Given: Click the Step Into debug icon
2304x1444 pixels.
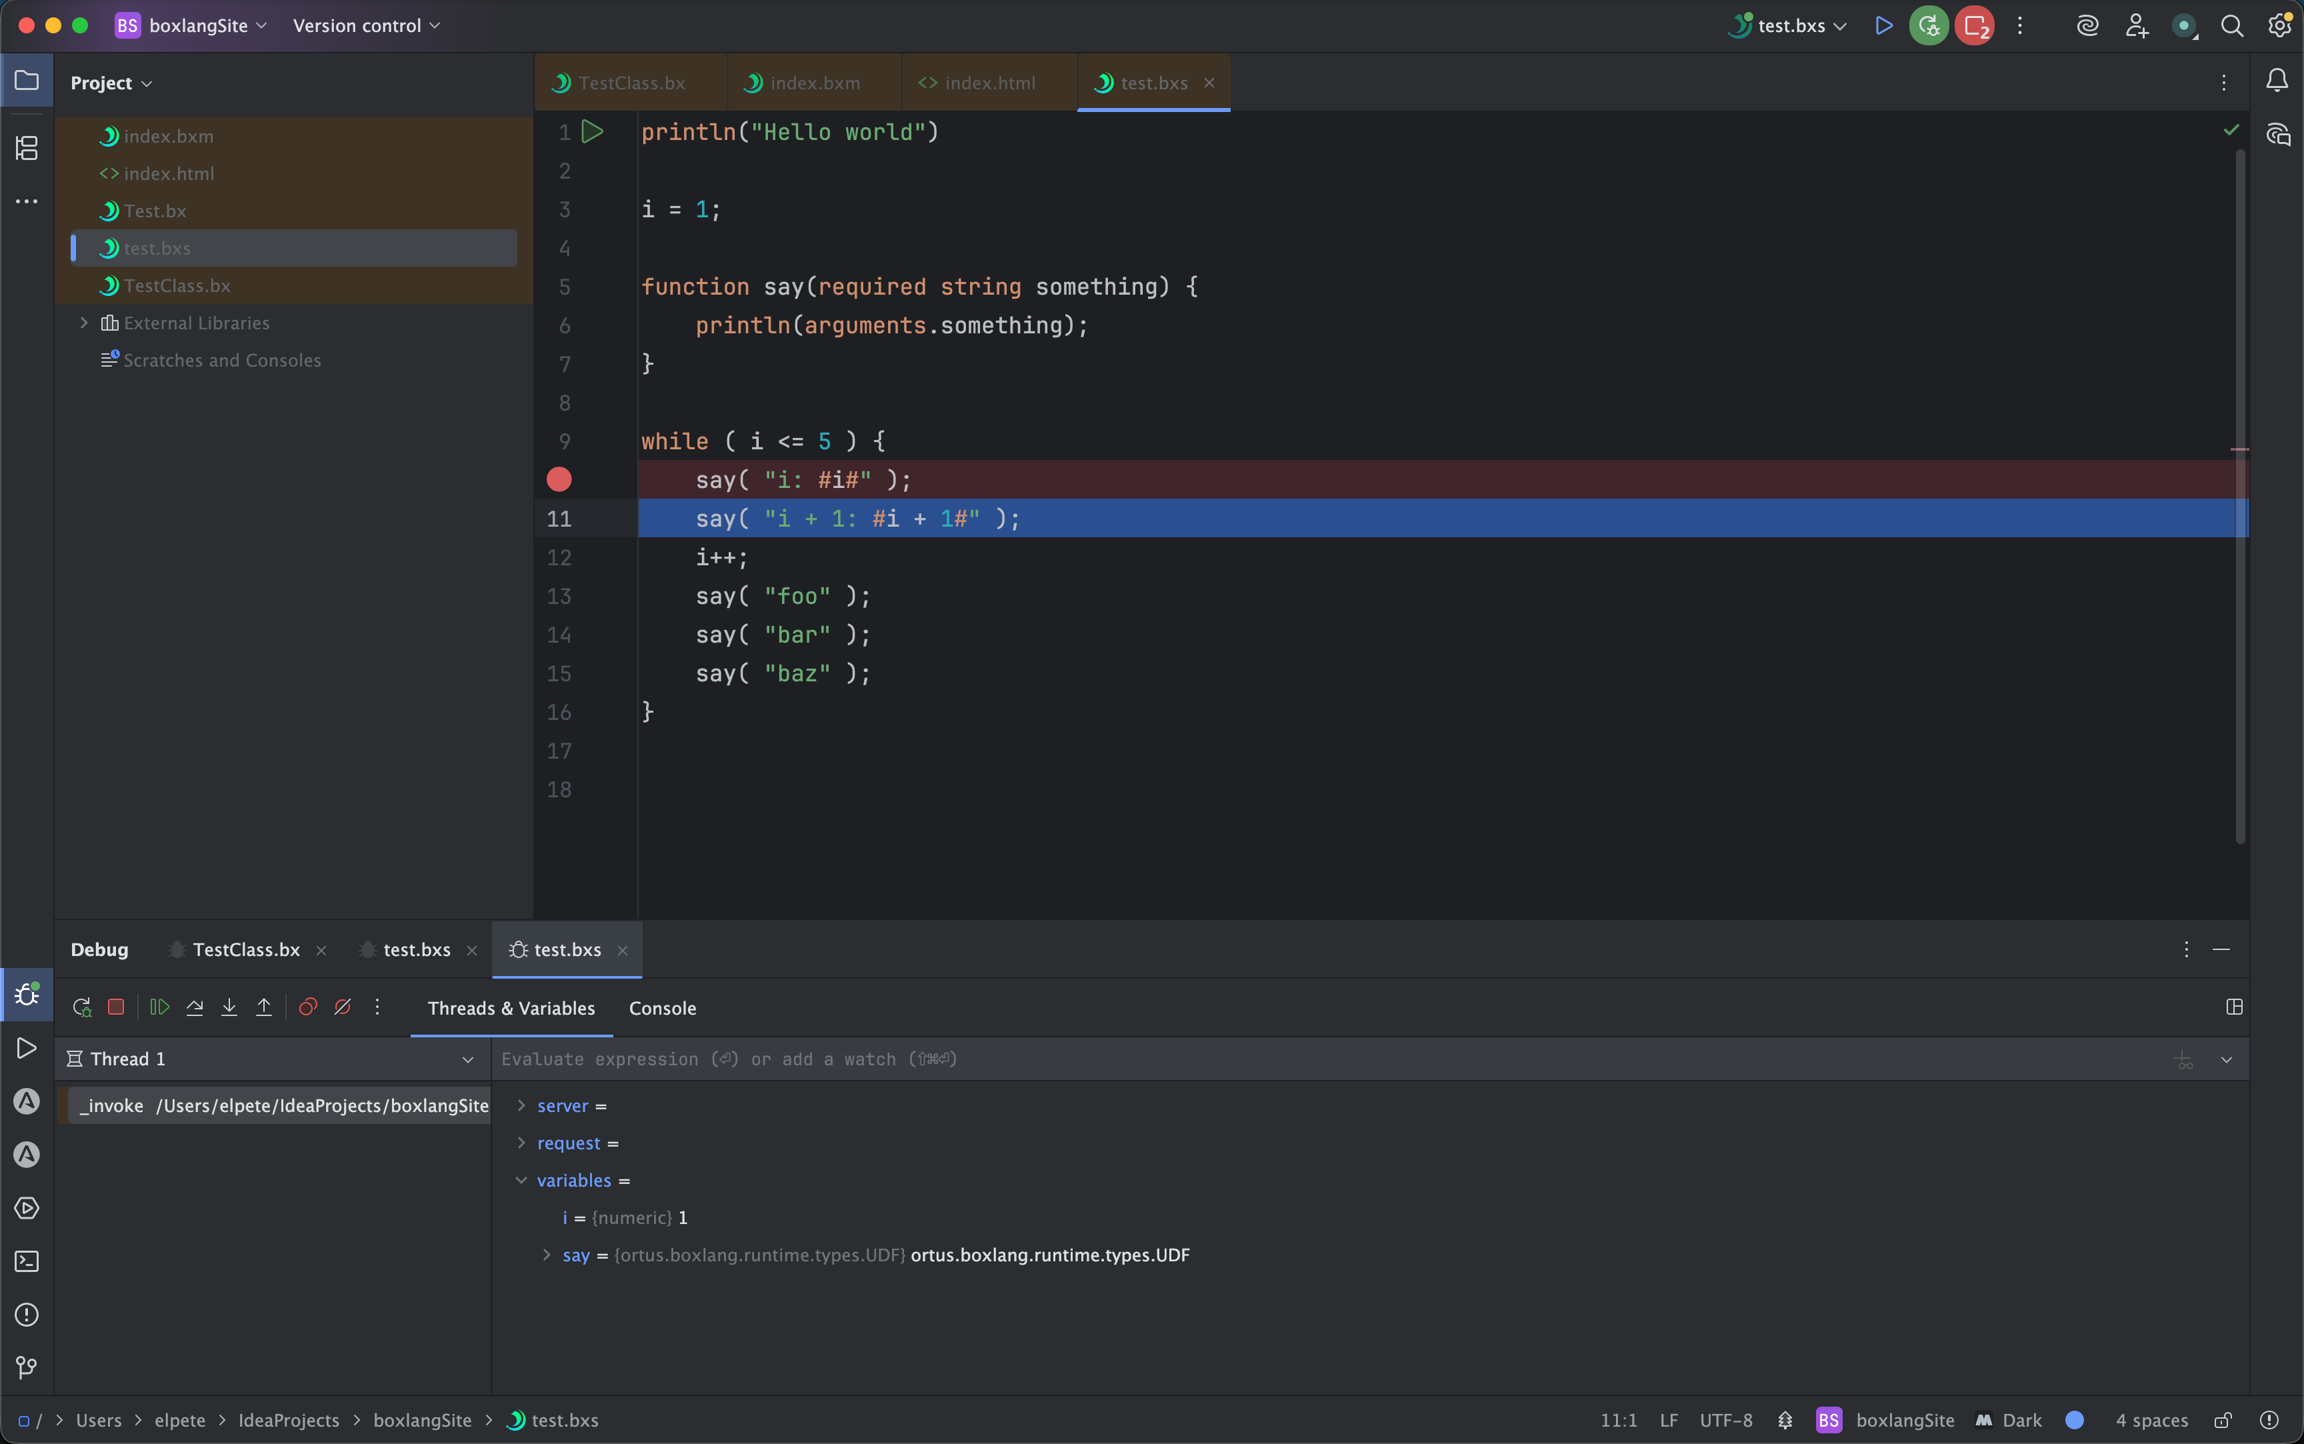Looking at the screenshot, I should pos(229,1007).
